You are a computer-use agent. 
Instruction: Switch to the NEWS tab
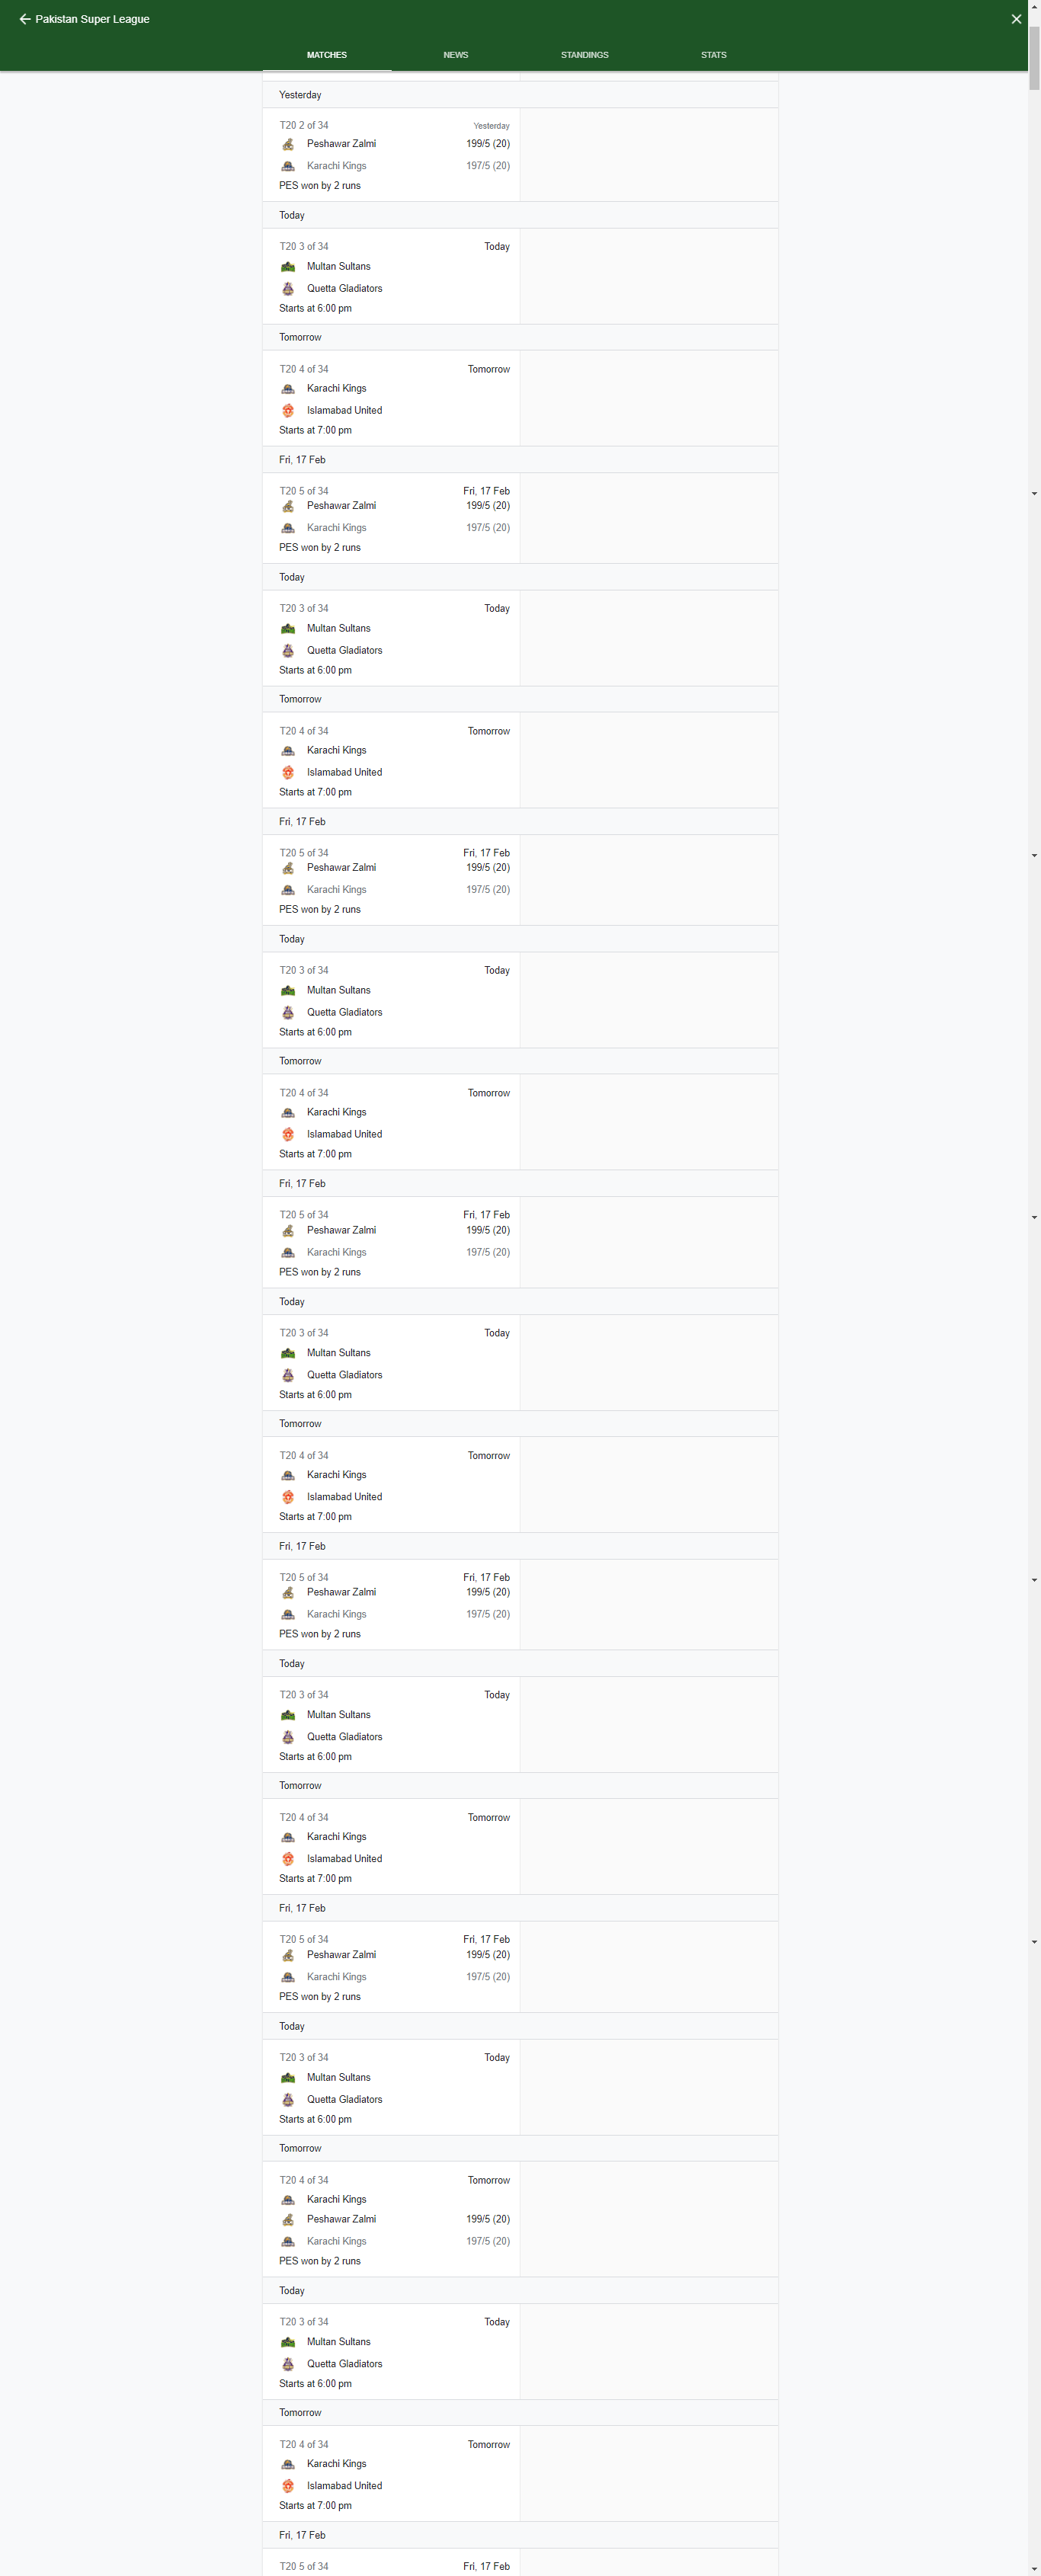click(455, 55)
